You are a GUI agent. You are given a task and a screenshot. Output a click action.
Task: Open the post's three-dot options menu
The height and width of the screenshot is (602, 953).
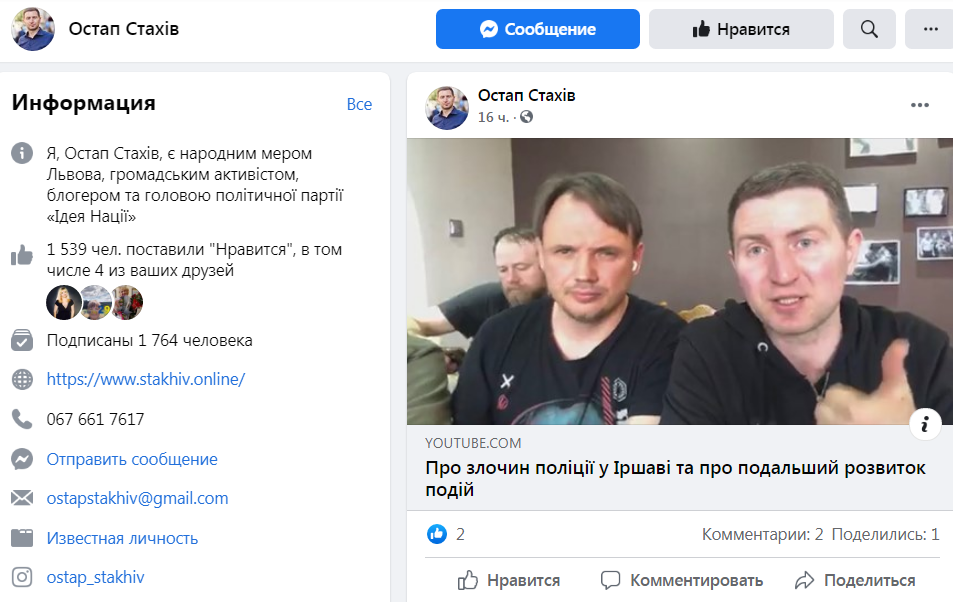coord(920,105)
